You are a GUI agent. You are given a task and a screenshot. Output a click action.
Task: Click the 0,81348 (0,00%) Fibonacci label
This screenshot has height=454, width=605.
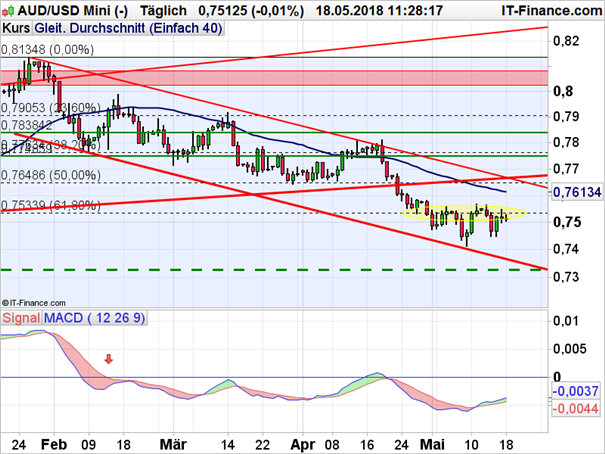[47, 50]
